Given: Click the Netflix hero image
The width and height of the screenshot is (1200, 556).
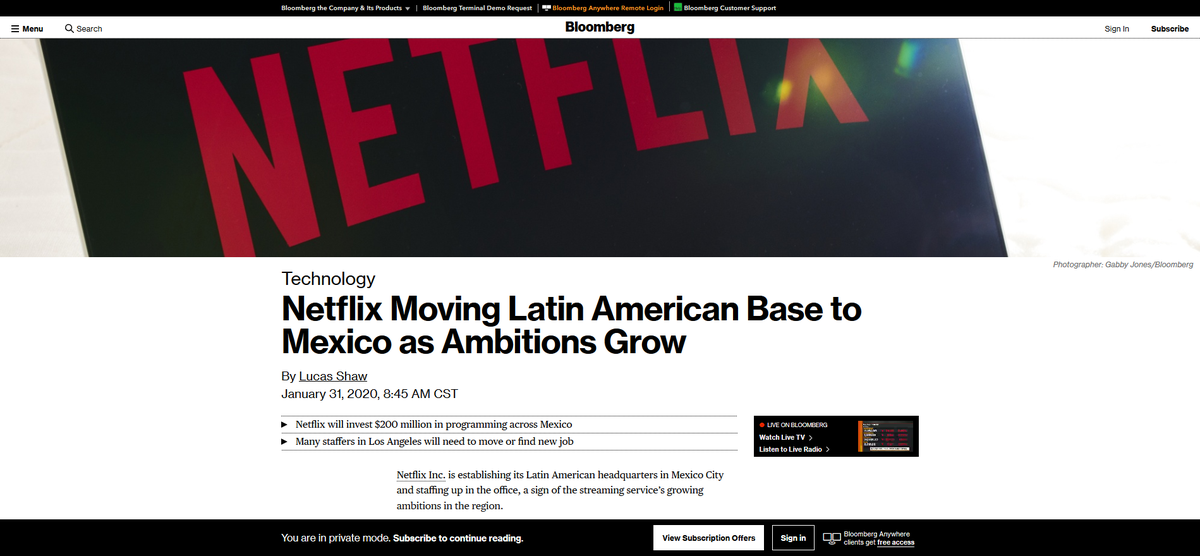Looking at the screenshot, I should click(x=600, y=148).
